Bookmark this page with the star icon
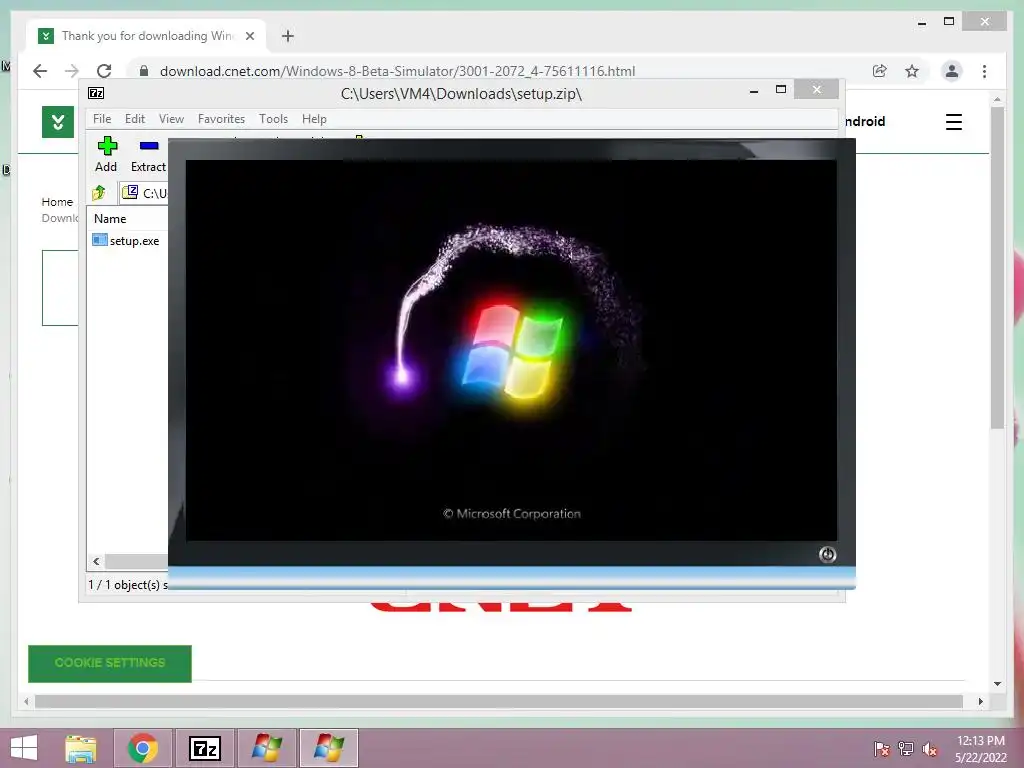The image size is (1024, 768). tap(912, 71)
